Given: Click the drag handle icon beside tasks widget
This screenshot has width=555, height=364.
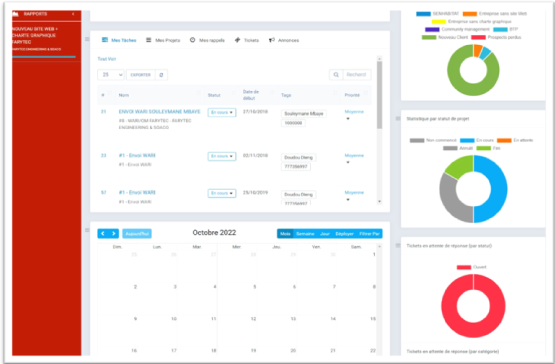Looking at the screenshot, I should (87, 39).
